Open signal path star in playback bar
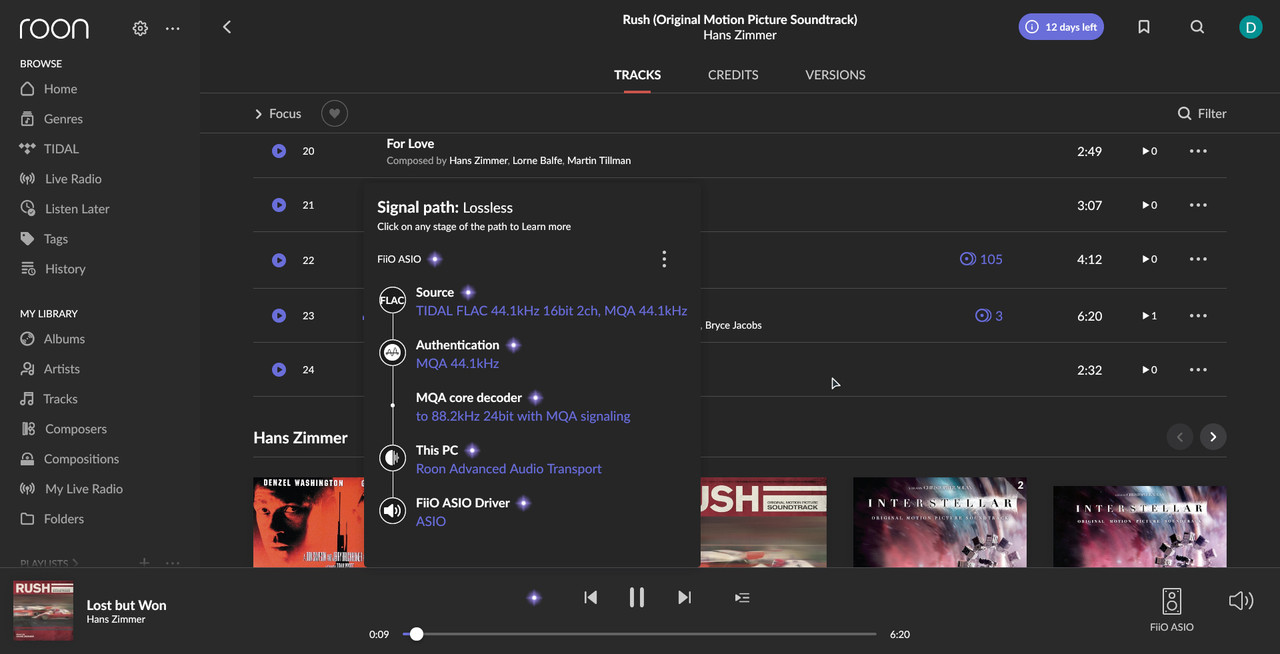 534,598
